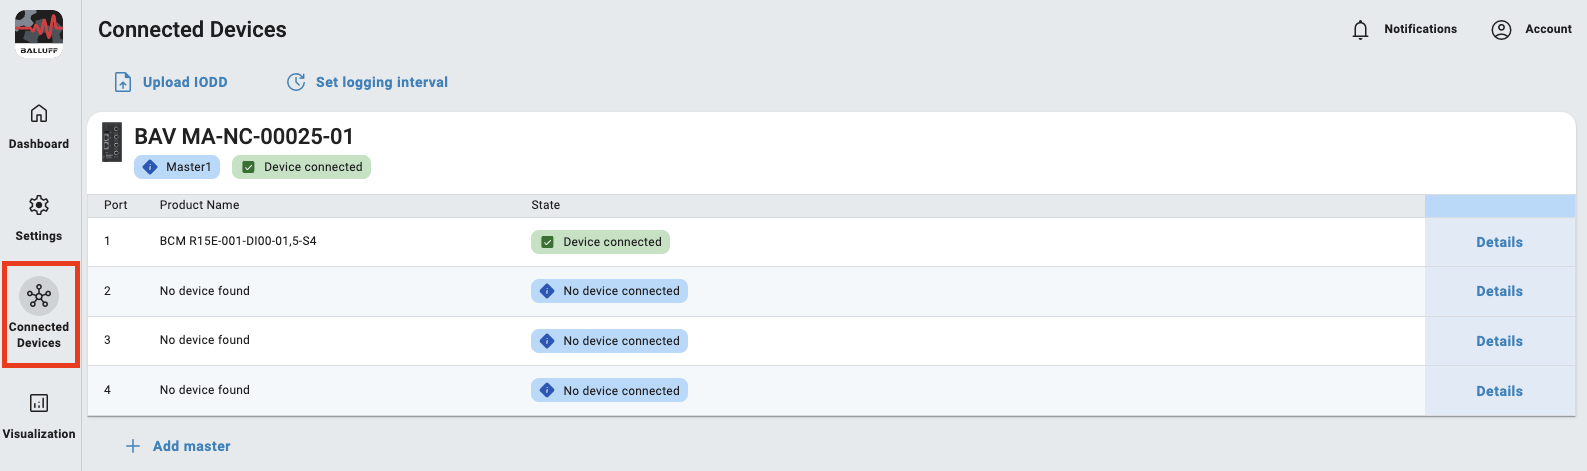Screen dimensions: 1587x471
Task: Open the Visualization chart icon
Action: tap(39, 404)
